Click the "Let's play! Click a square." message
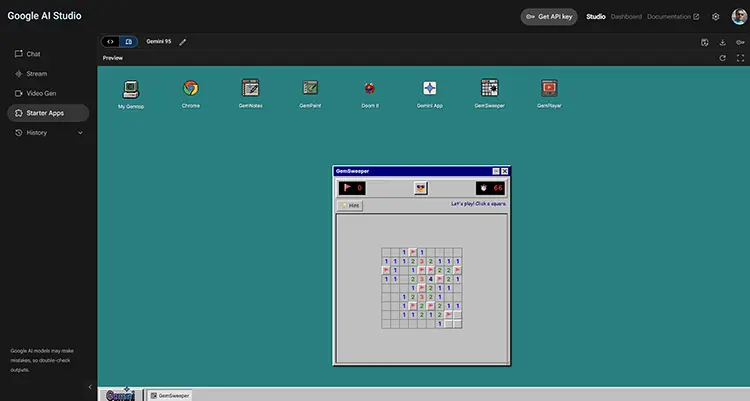Screen dimensions: 750x401 (x=478, y=204)
